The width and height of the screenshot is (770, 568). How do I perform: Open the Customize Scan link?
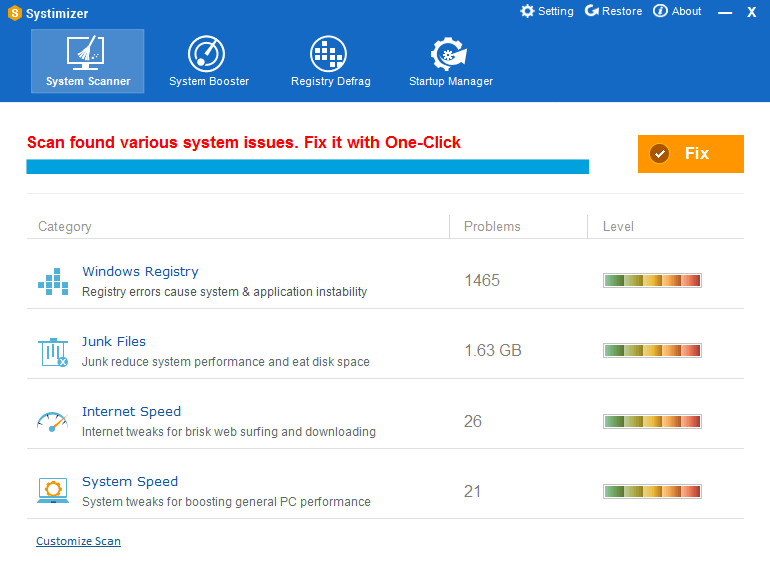(x=78, y=541)
